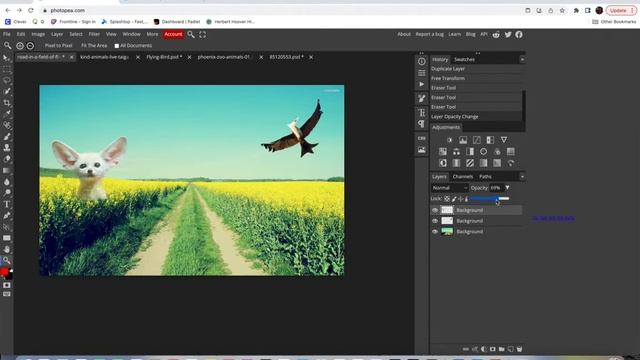Open the Paragraph panel icon

421,124
